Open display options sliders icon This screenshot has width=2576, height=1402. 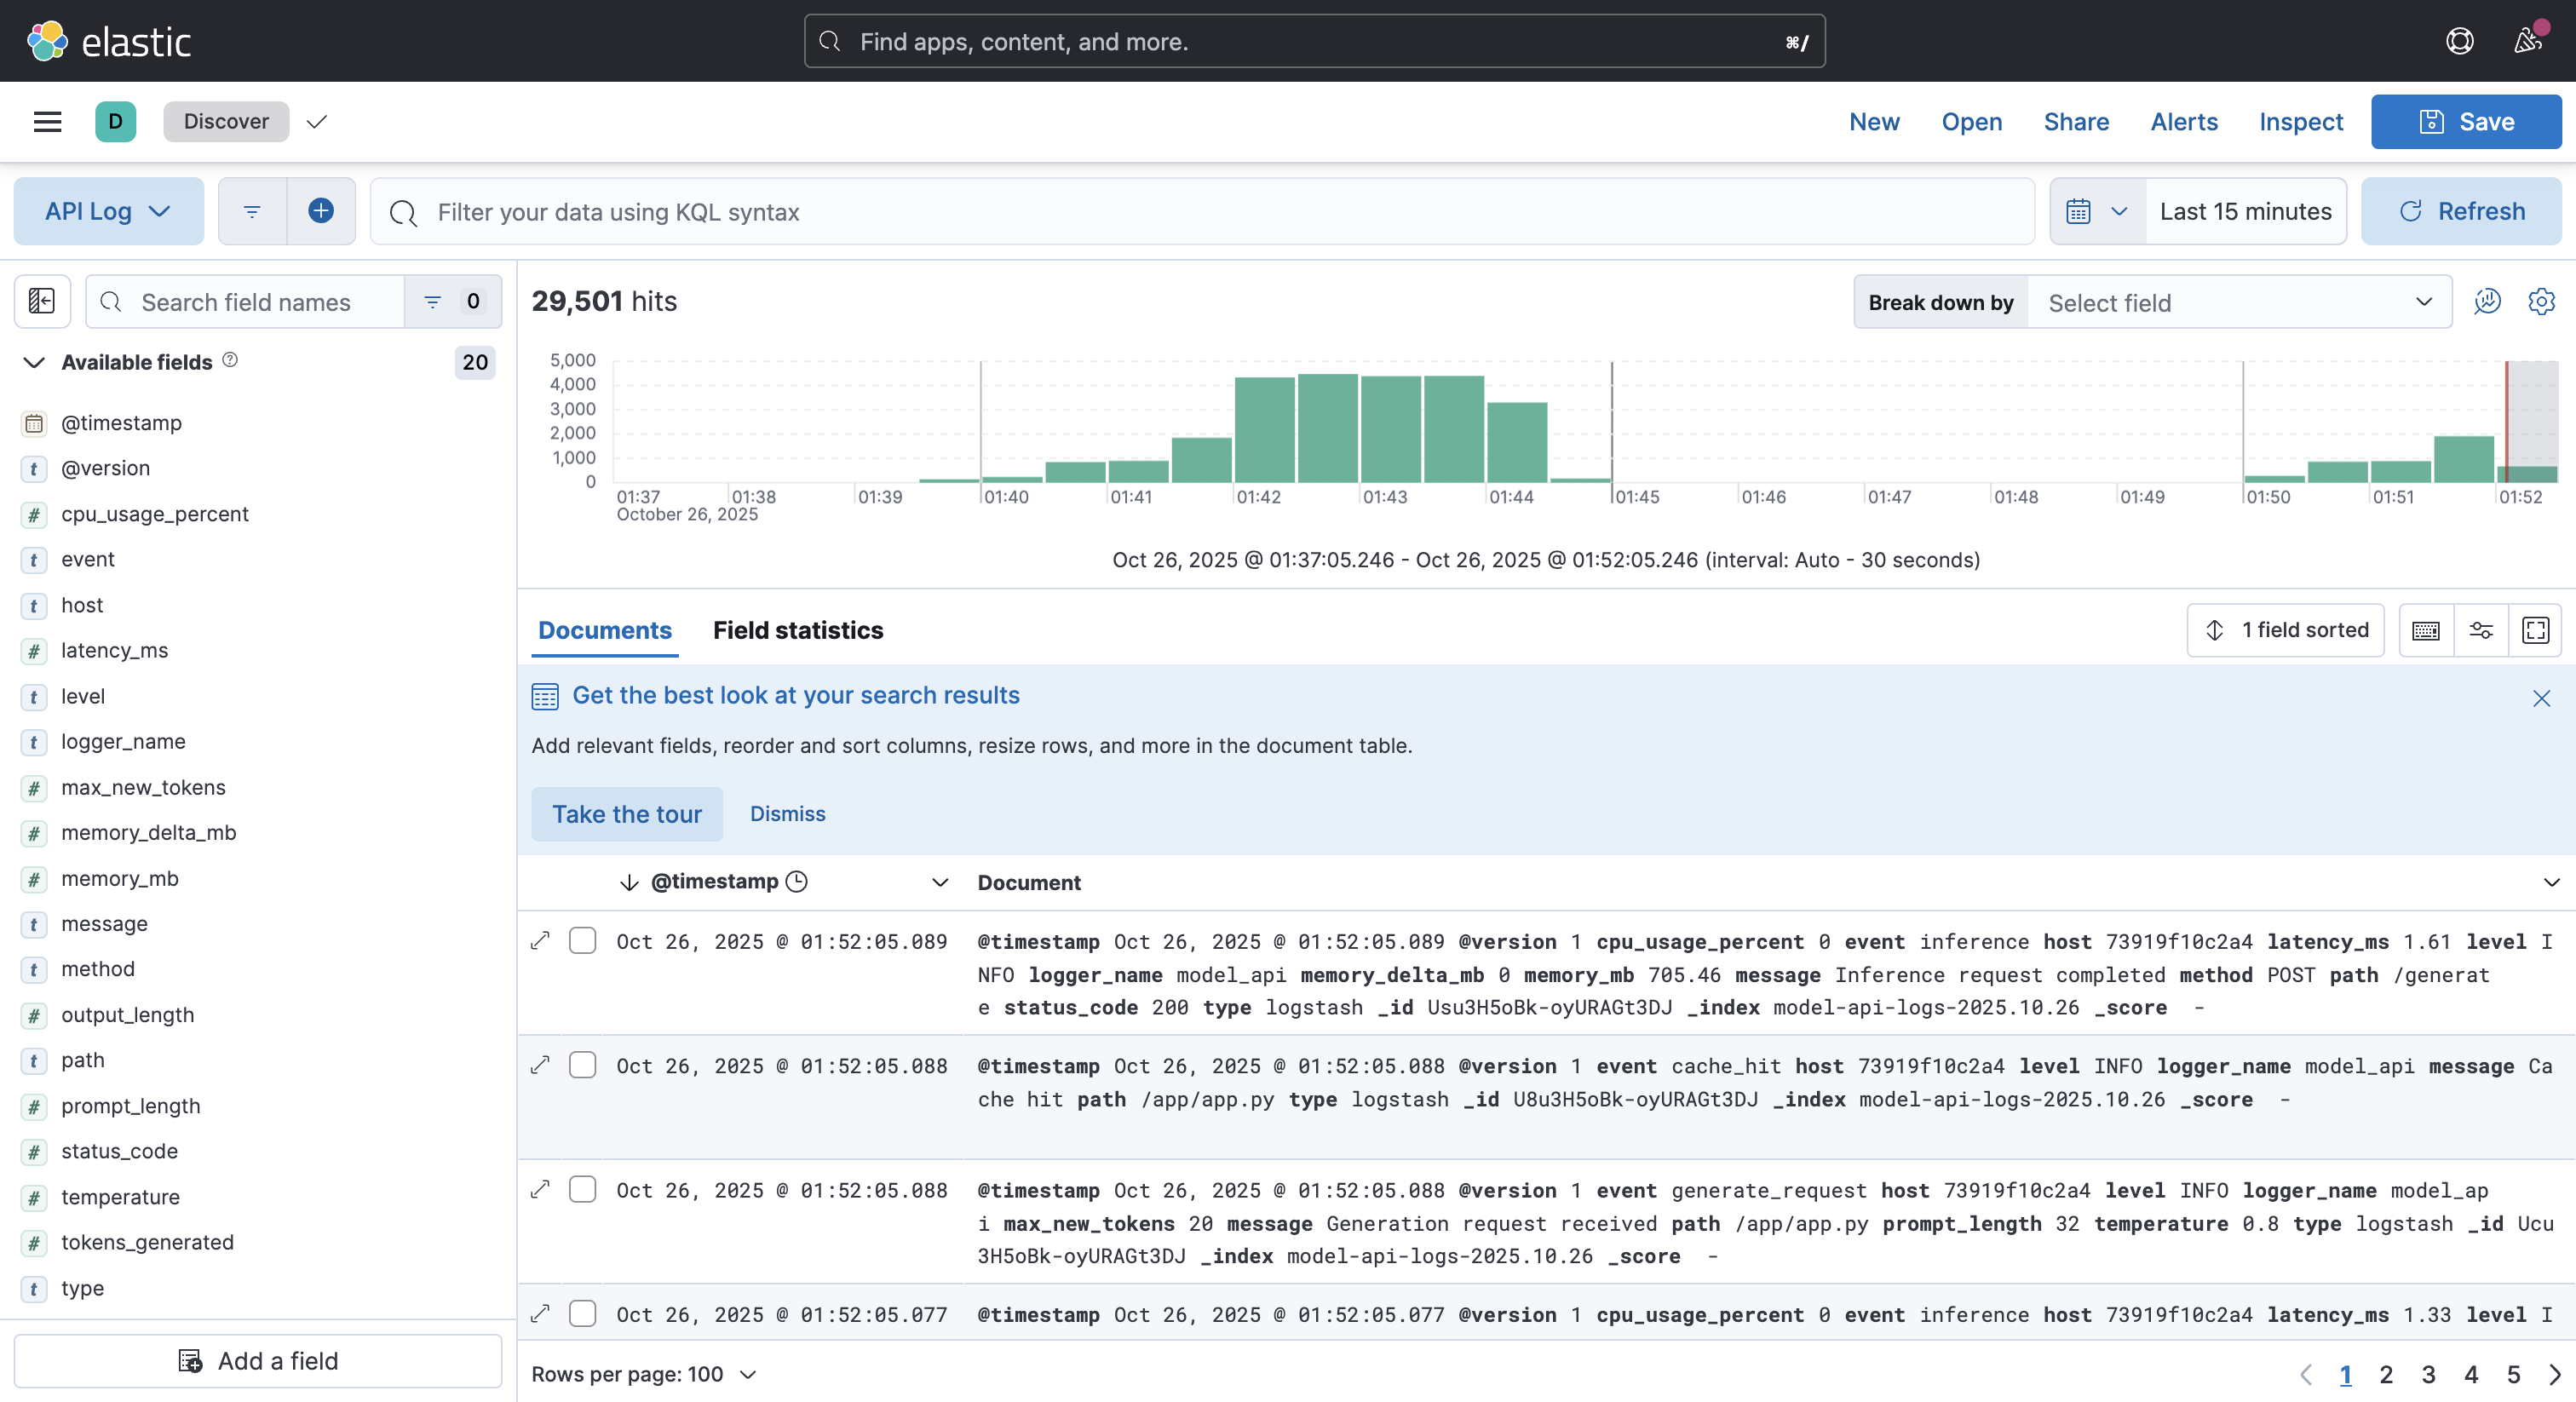(2480, 630)
